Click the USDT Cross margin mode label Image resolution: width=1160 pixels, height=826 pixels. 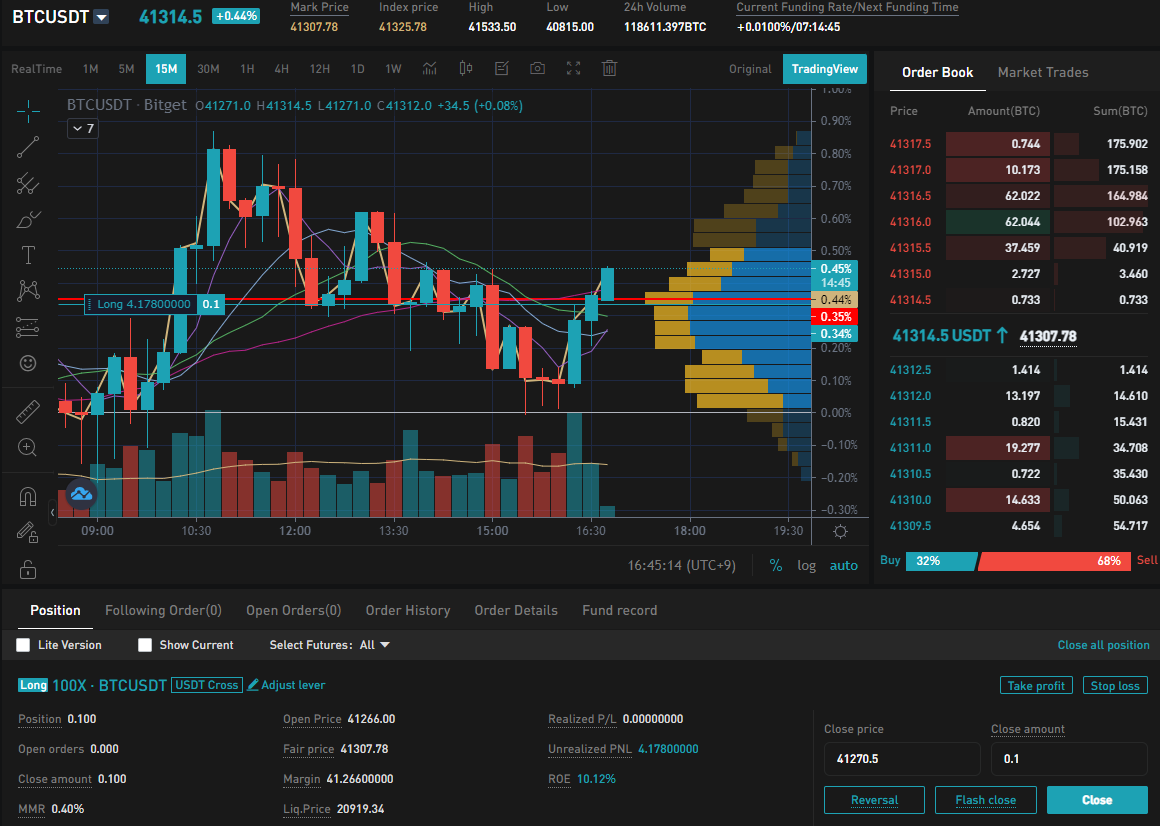click(206, 685)
